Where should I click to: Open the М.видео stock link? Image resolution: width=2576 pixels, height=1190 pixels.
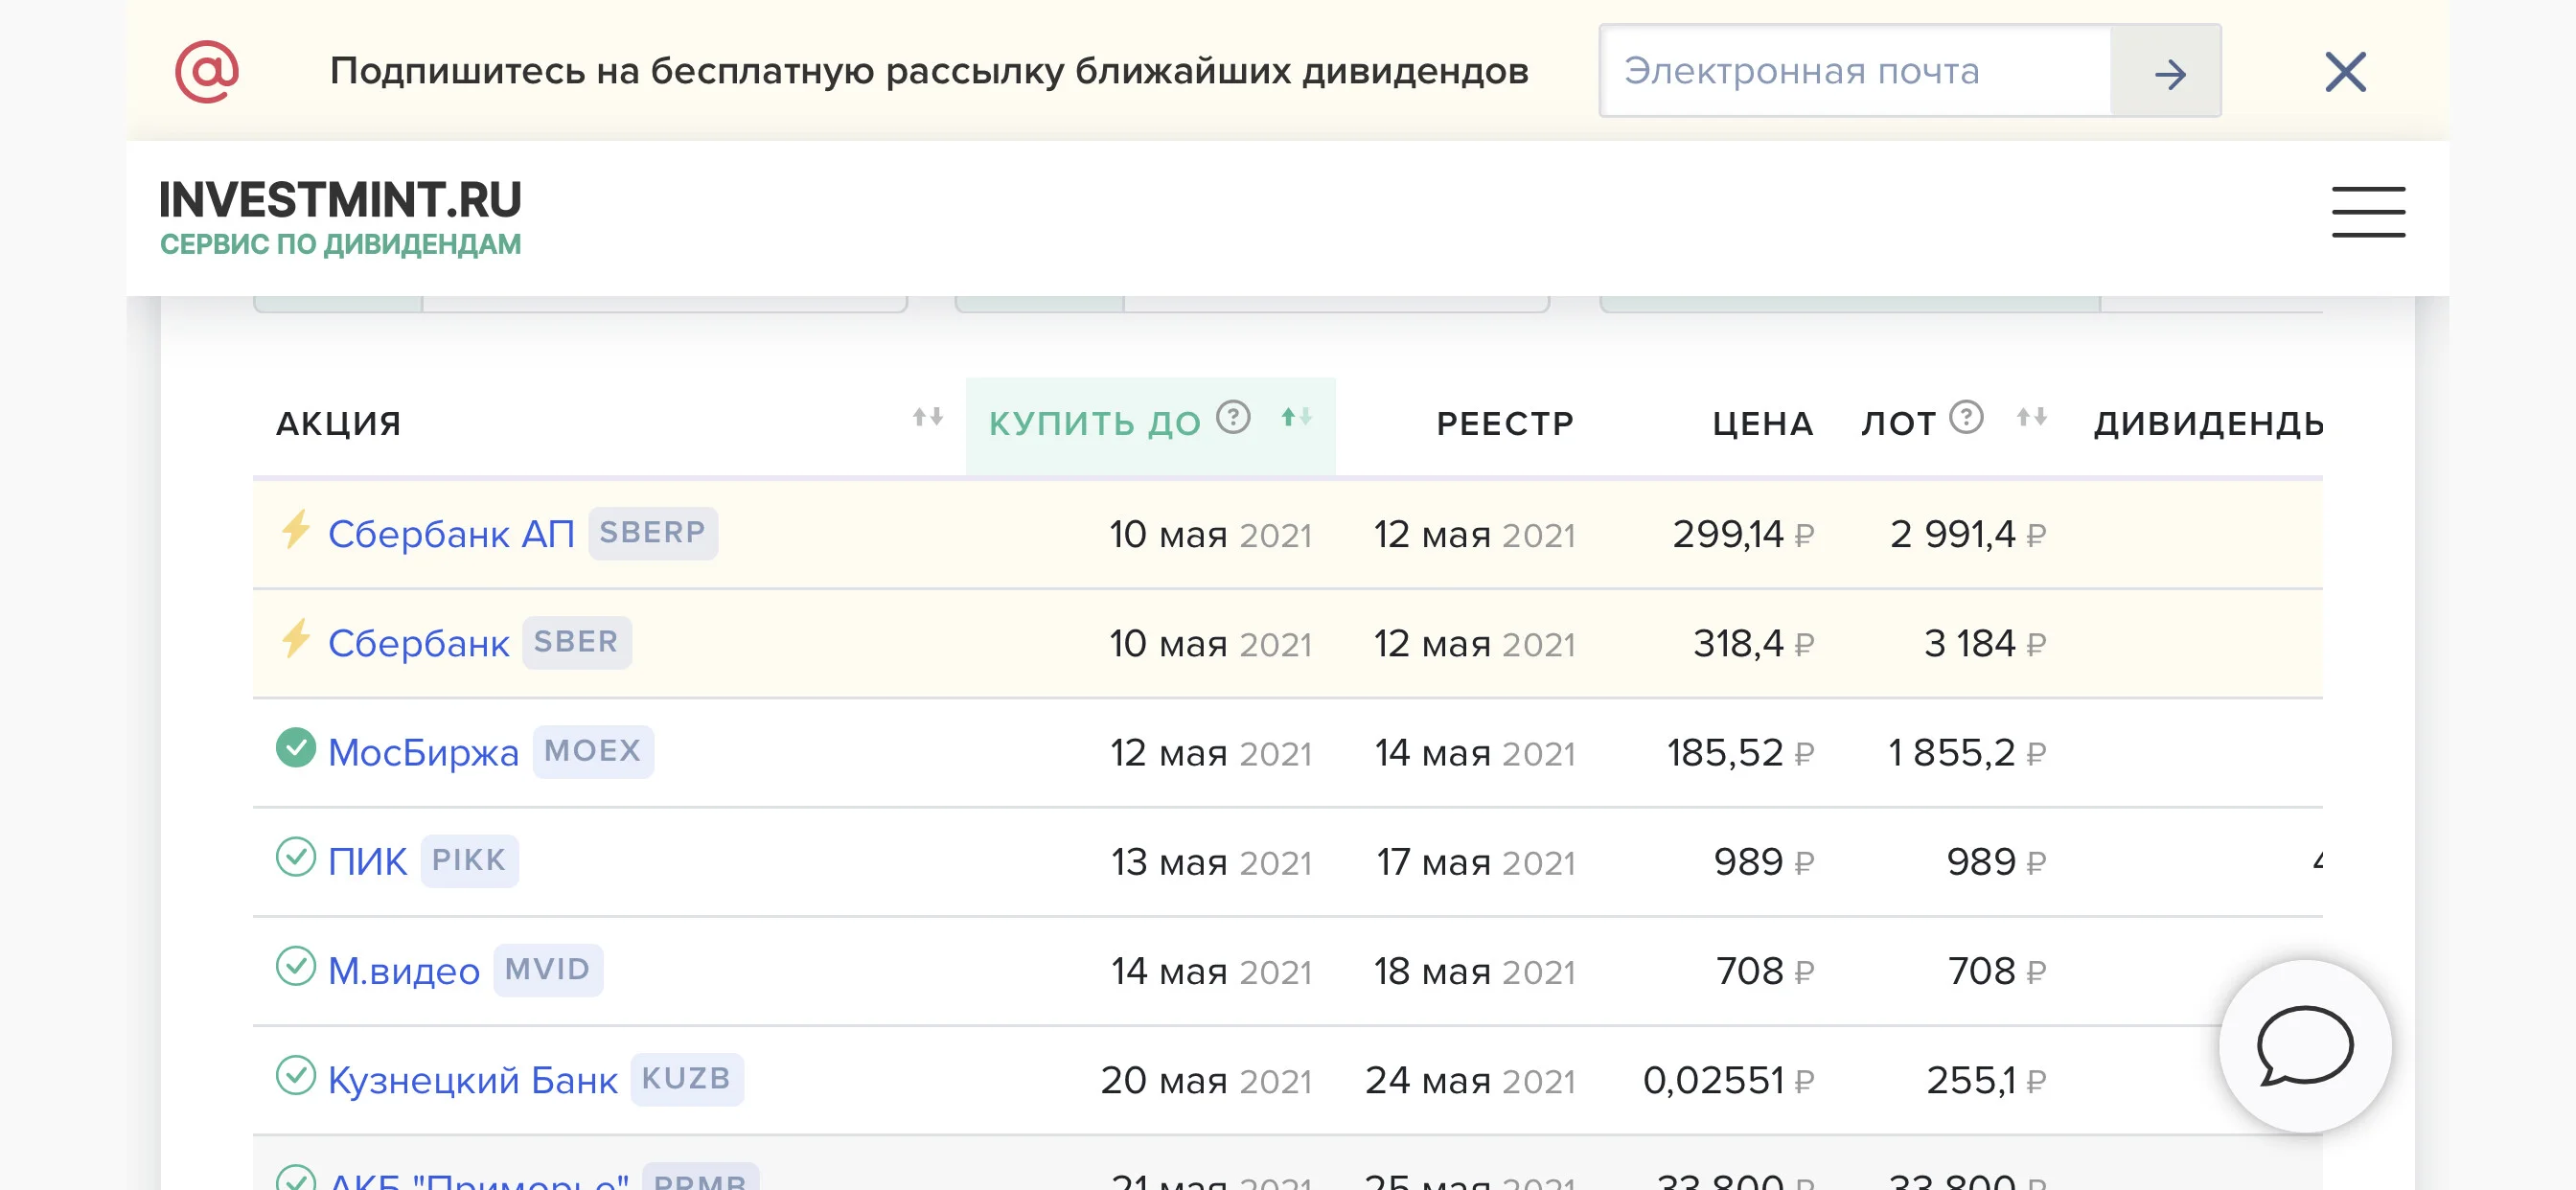pos(404,971)
